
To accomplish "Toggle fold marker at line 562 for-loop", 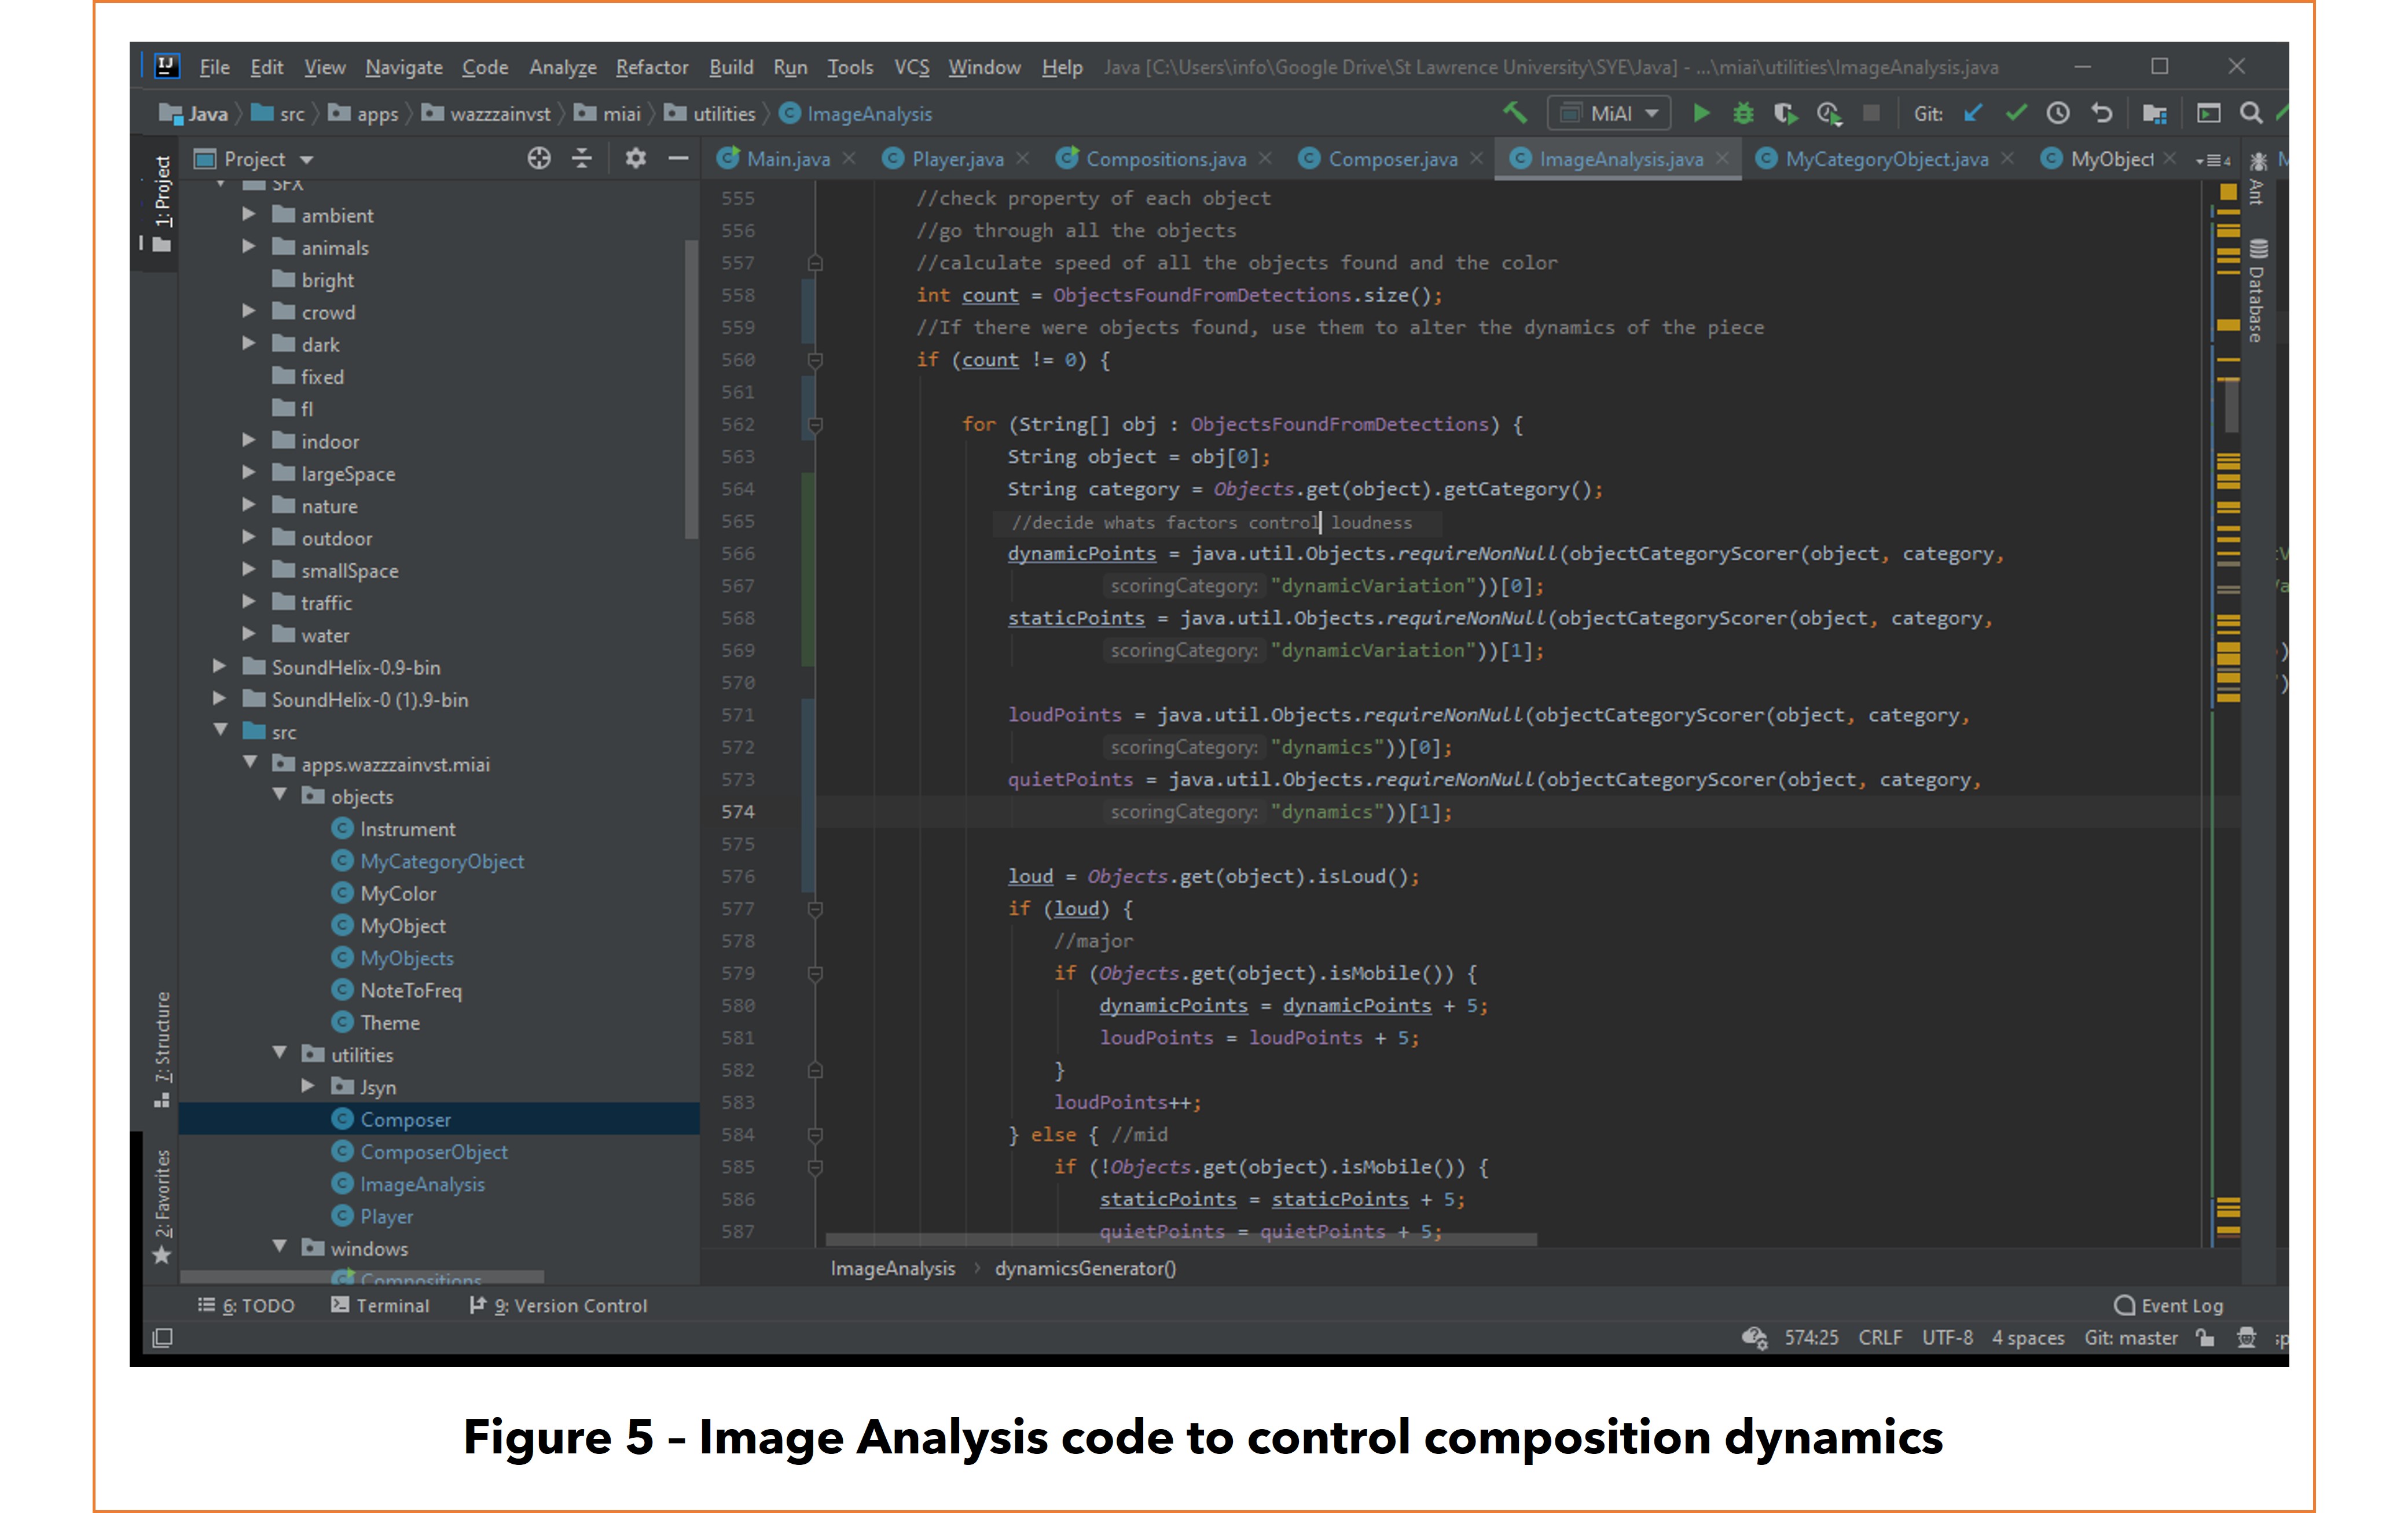I will coord(815,425).
